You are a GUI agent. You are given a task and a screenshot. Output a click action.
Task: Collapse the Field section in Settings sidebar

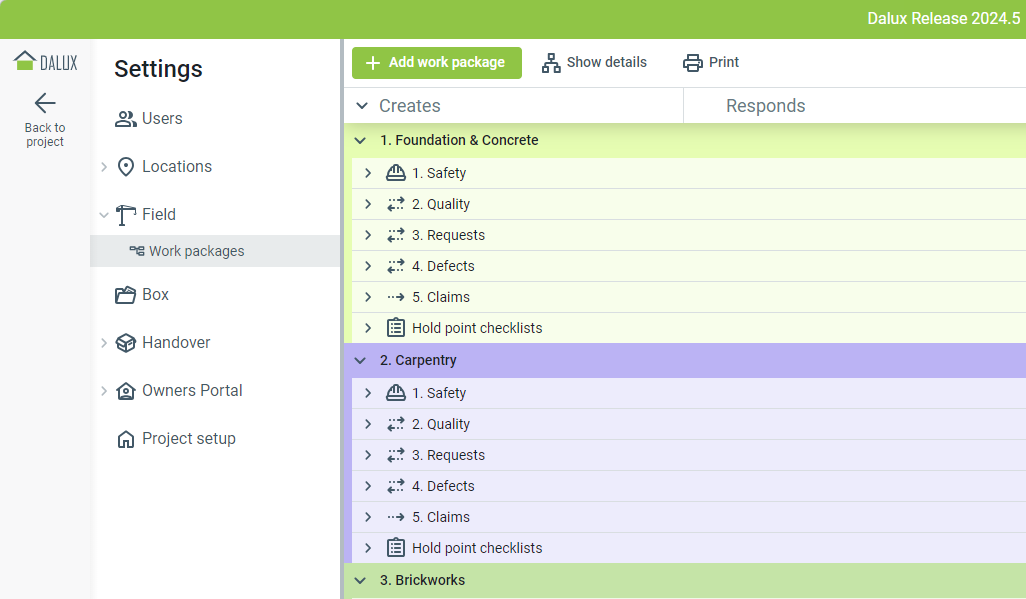(x=104, y=215)
